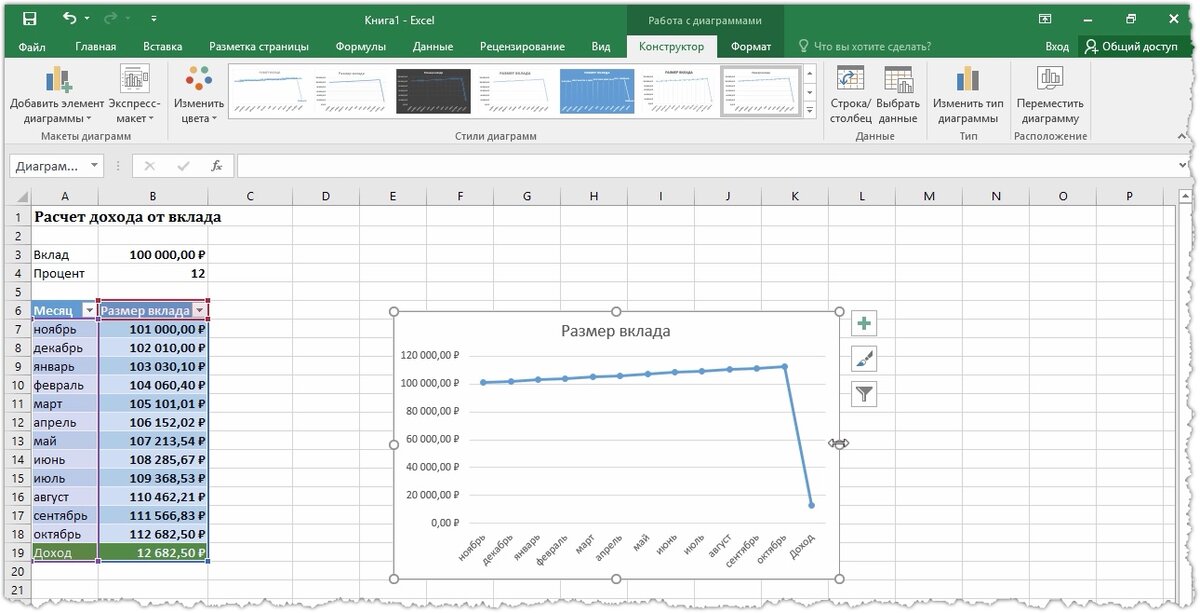The image size is (1200, 613).
Task: Click the insert function fx icon
Action: [216, 166]
